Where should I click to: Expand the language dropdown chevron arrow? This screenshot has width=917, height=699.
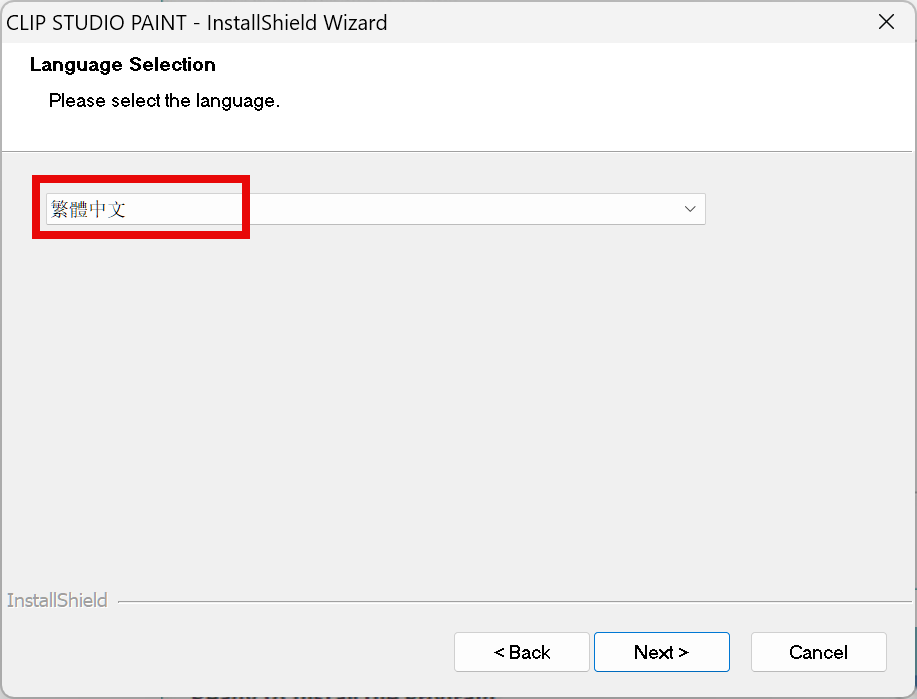(x=689, y=209)
